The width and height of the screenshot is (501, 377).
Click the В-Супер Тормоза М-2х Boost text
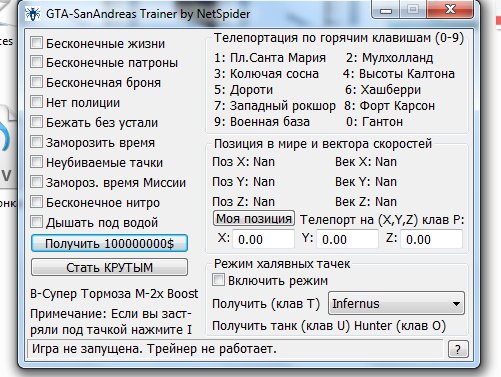114,294
